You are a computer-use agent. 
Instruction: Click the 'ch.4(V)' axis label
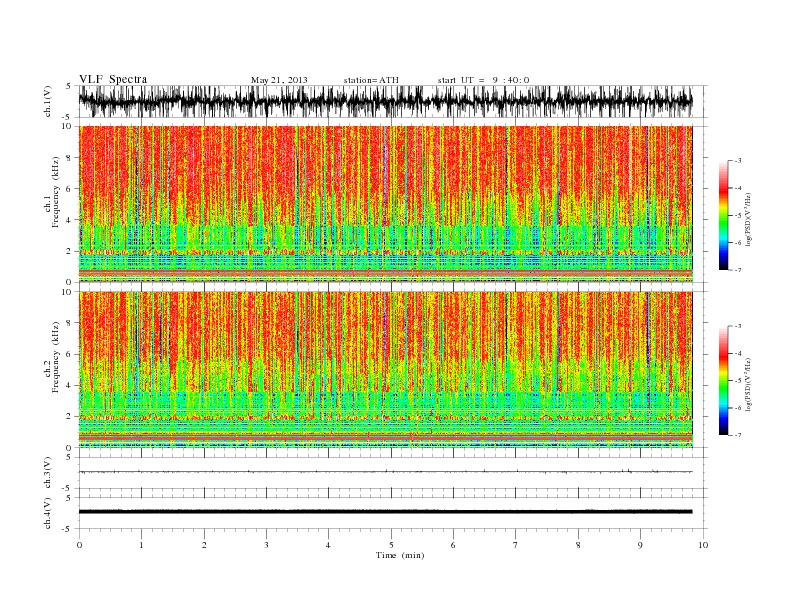[48, 513]
